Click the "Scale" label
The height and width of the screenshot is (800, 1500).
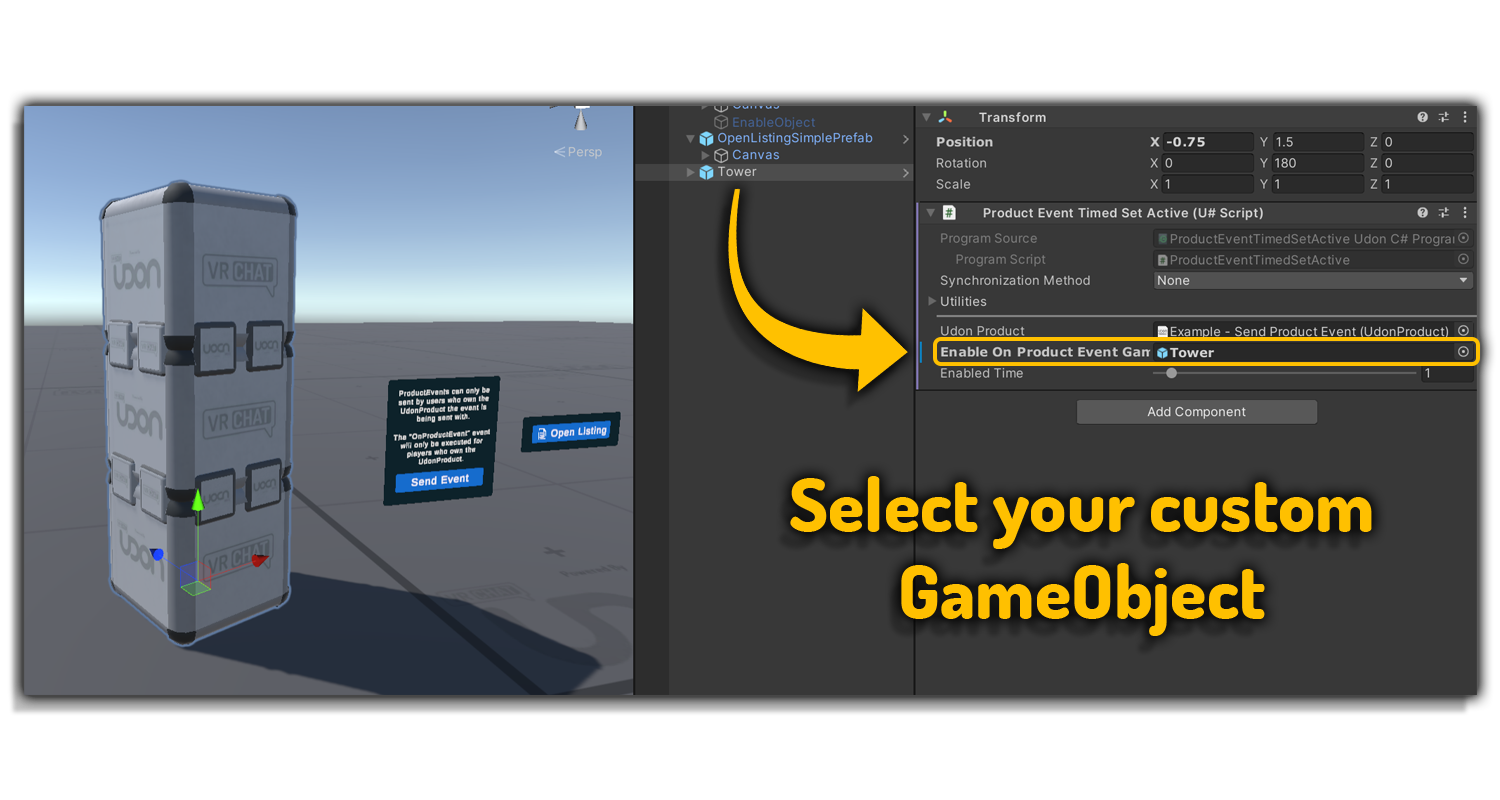pyautogui.click(x=953, y=184)
